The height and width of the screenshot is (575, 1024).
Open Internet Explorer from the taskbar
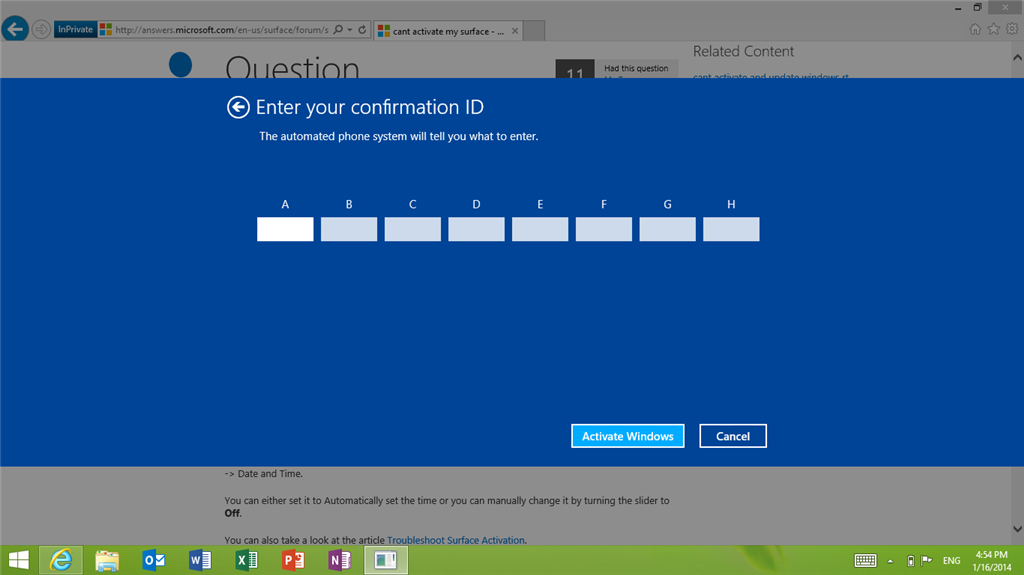[x=61, y=560]
